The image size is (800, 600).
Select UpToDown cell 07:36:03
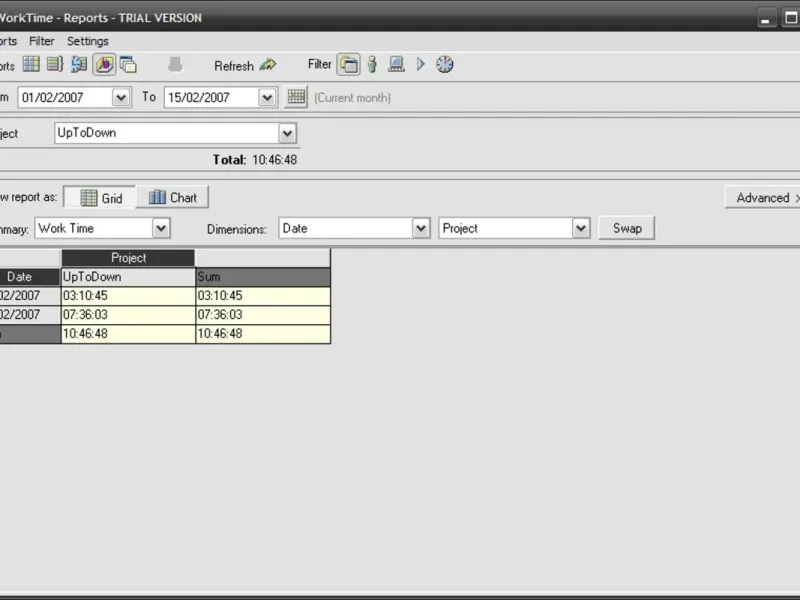[x=128, y=314]
